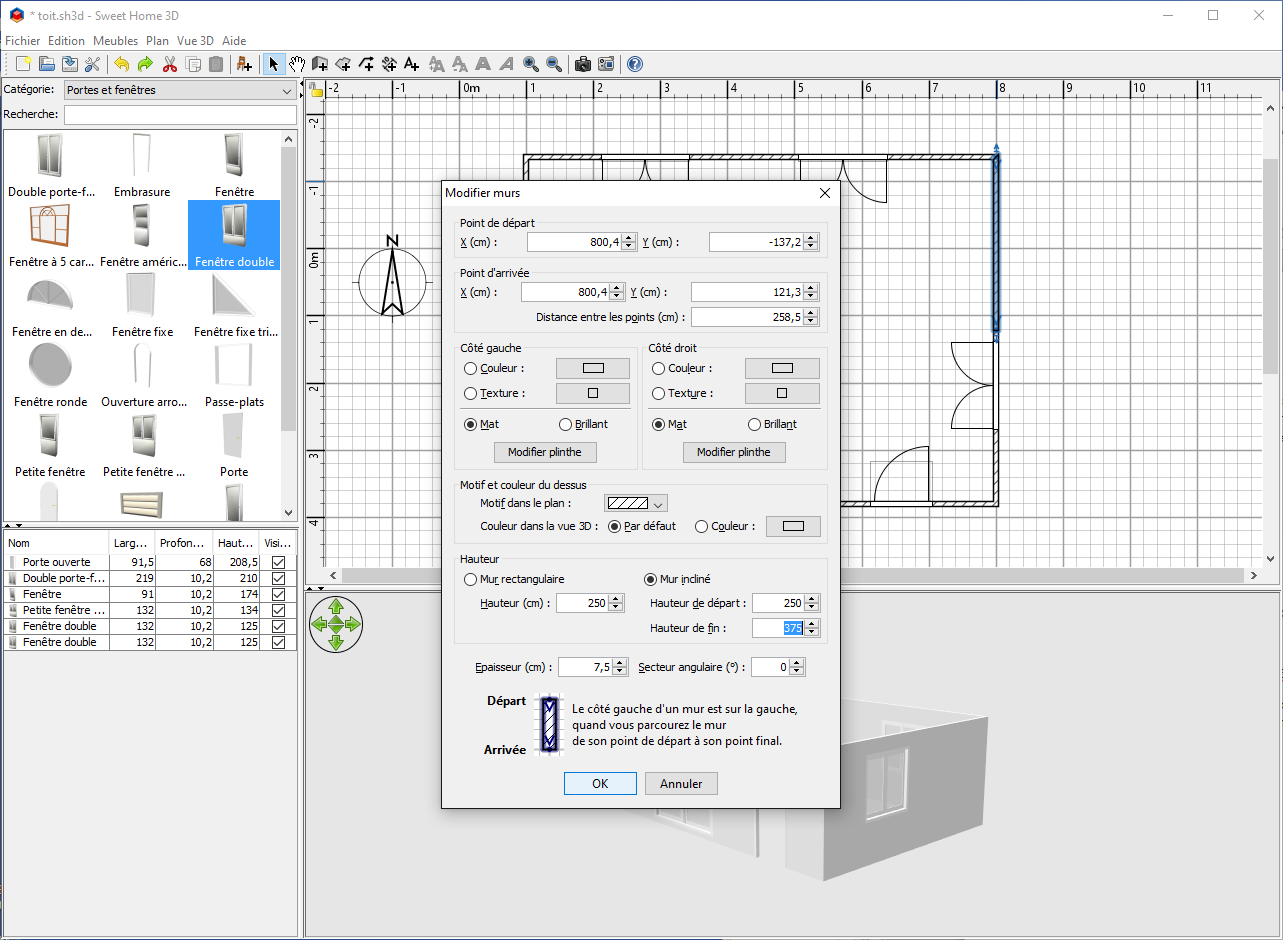Click the Recherche search field
This screenshot has width=1283, height=940.
click(180, 115)
